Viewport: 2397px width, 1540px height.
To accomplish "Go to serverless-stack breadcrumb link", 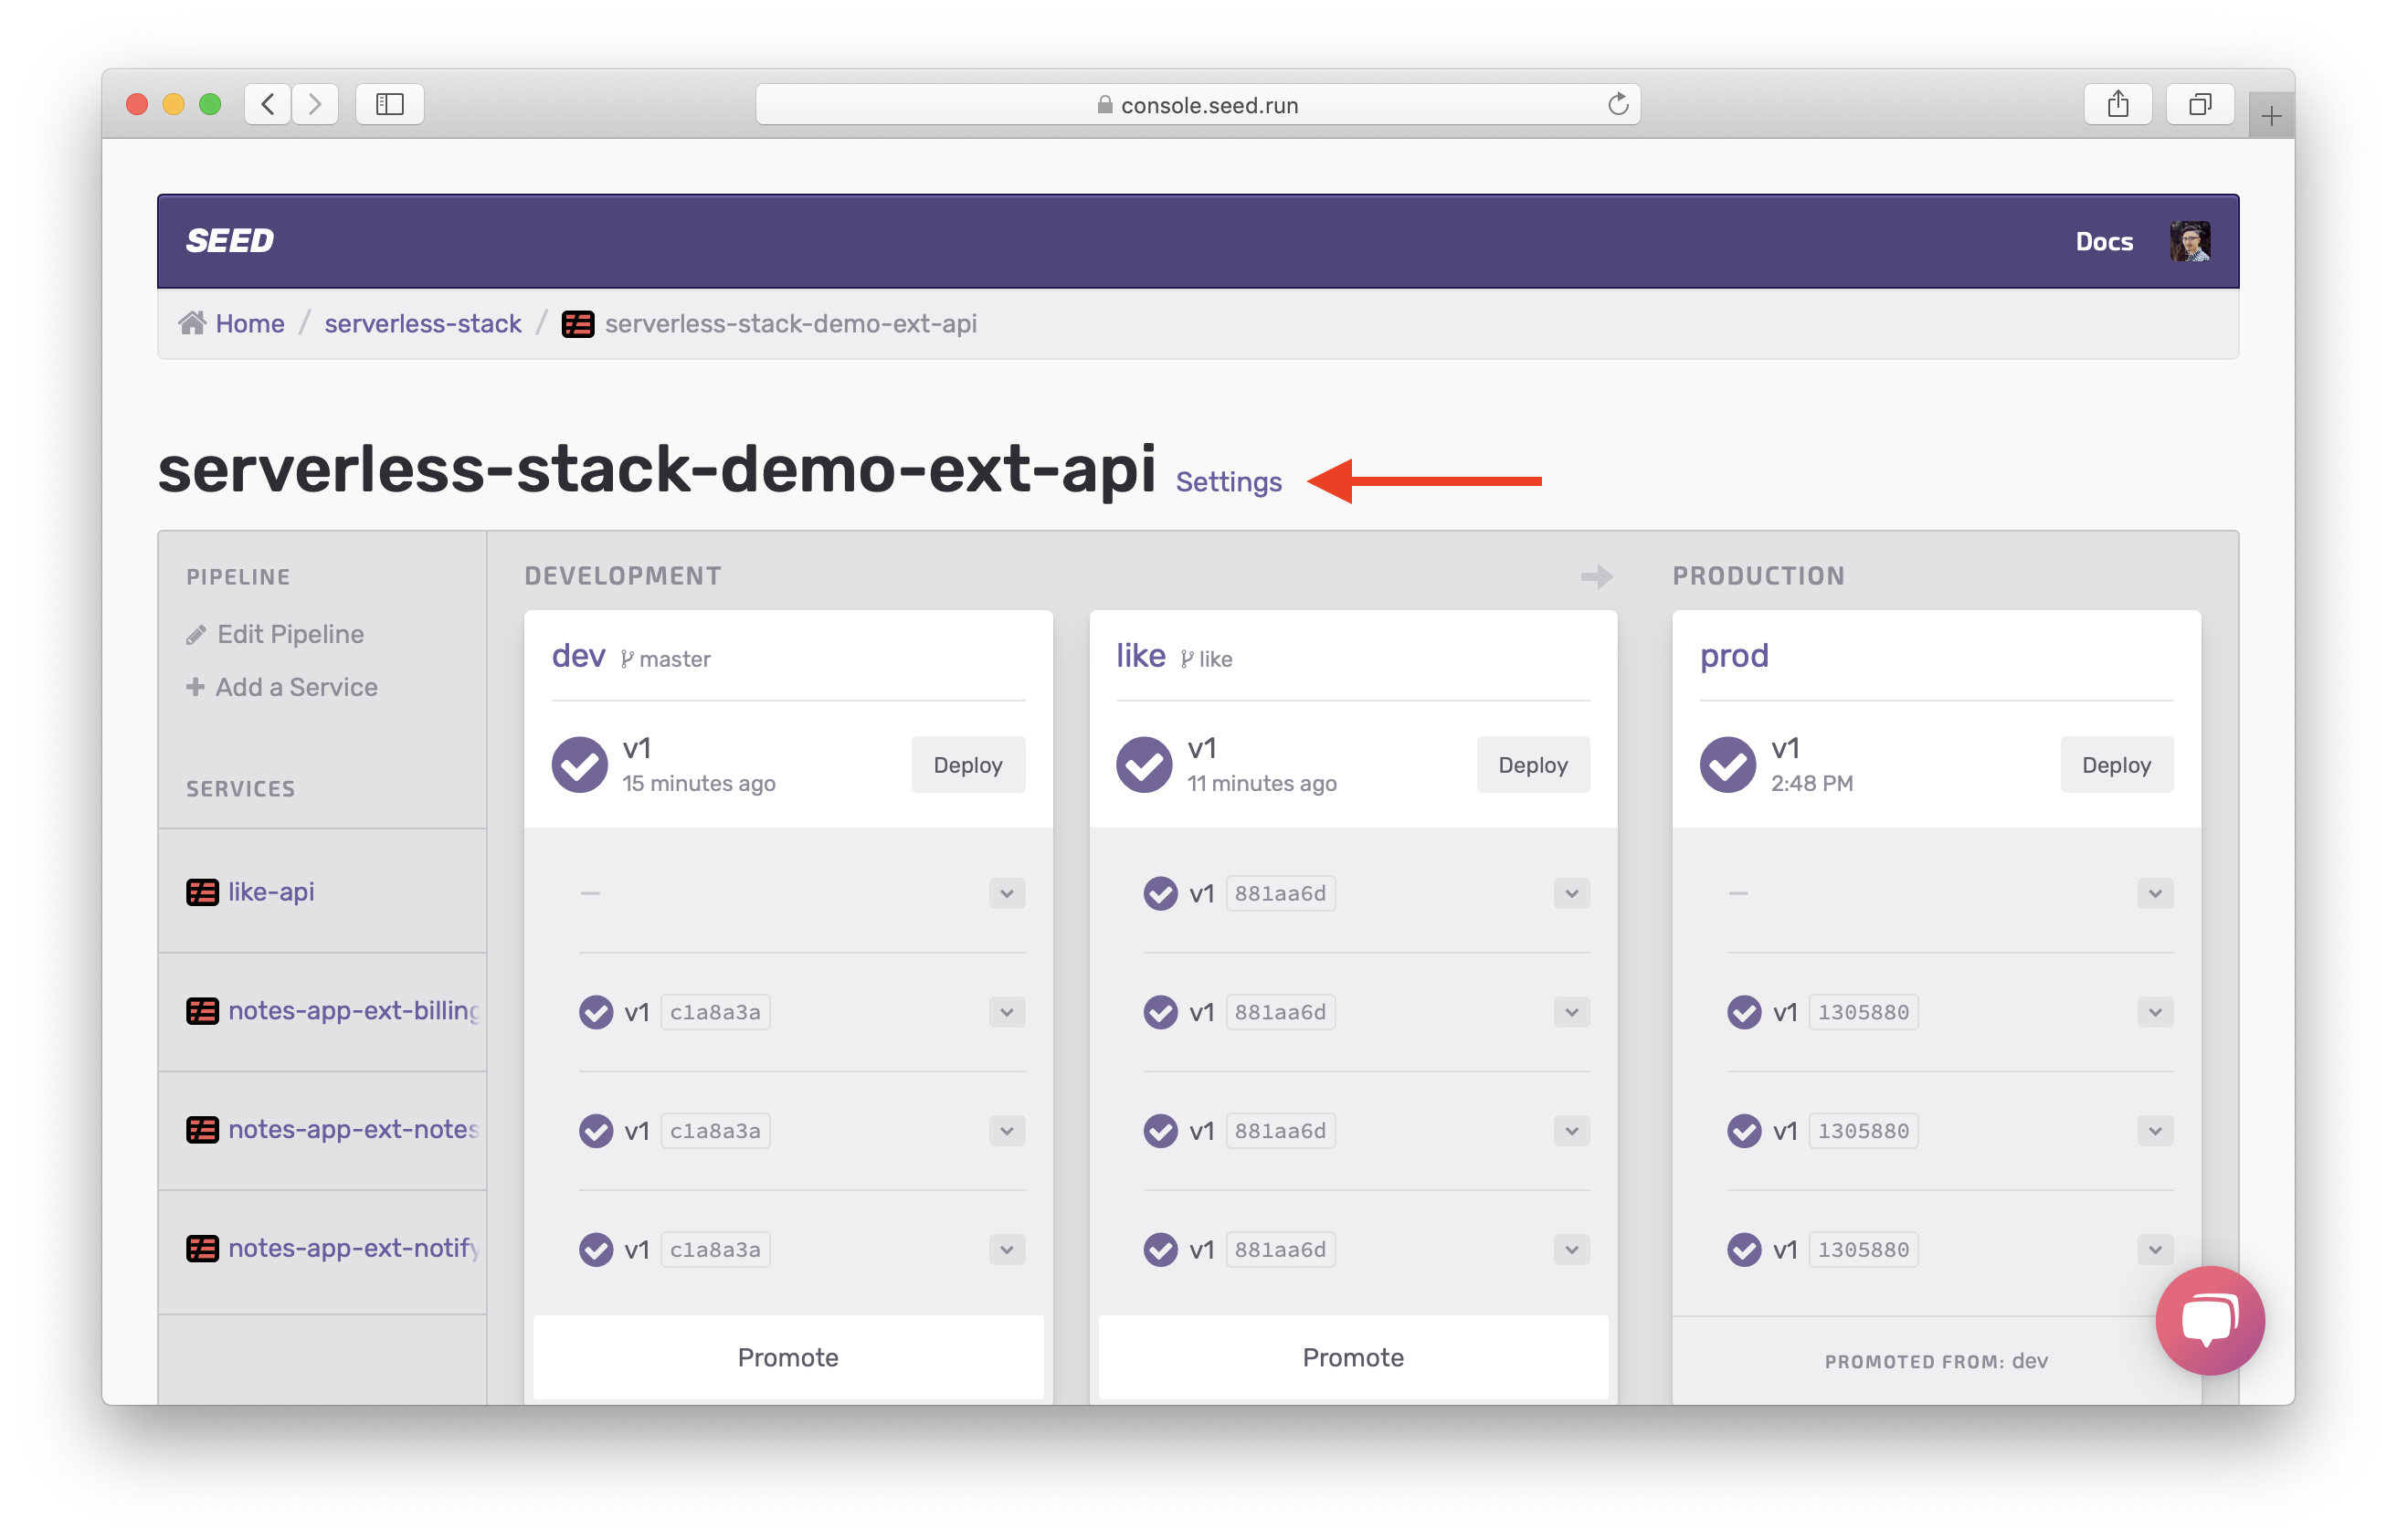I will click(x=422, y=323).
